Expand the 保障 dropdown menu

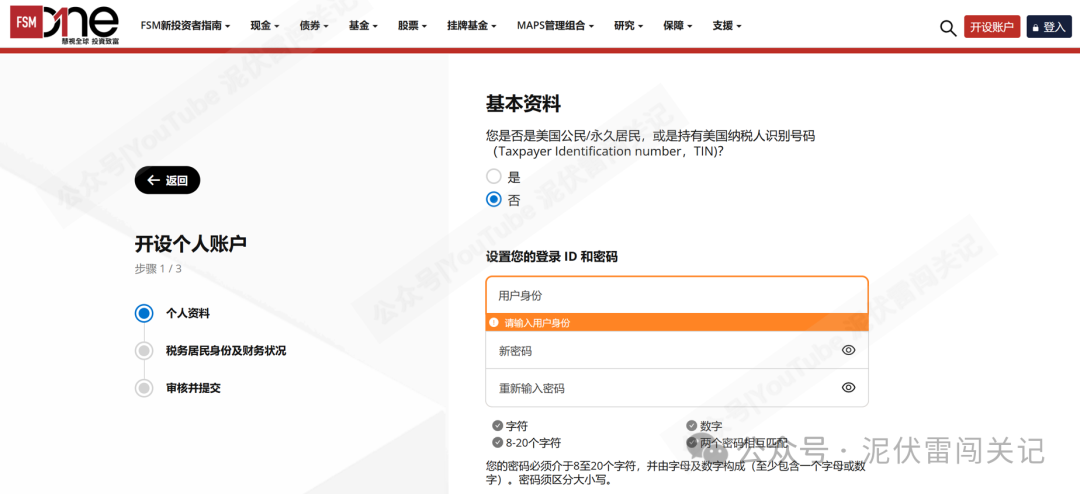click(678, 26)
